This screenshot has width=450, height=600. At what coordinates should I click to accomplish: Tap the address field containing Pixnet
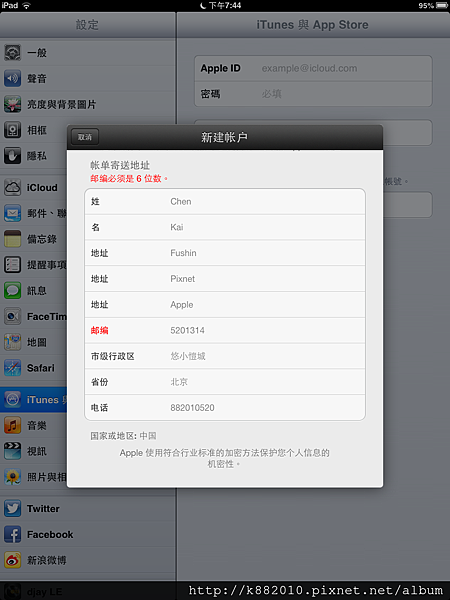click(x=225, y=279)
